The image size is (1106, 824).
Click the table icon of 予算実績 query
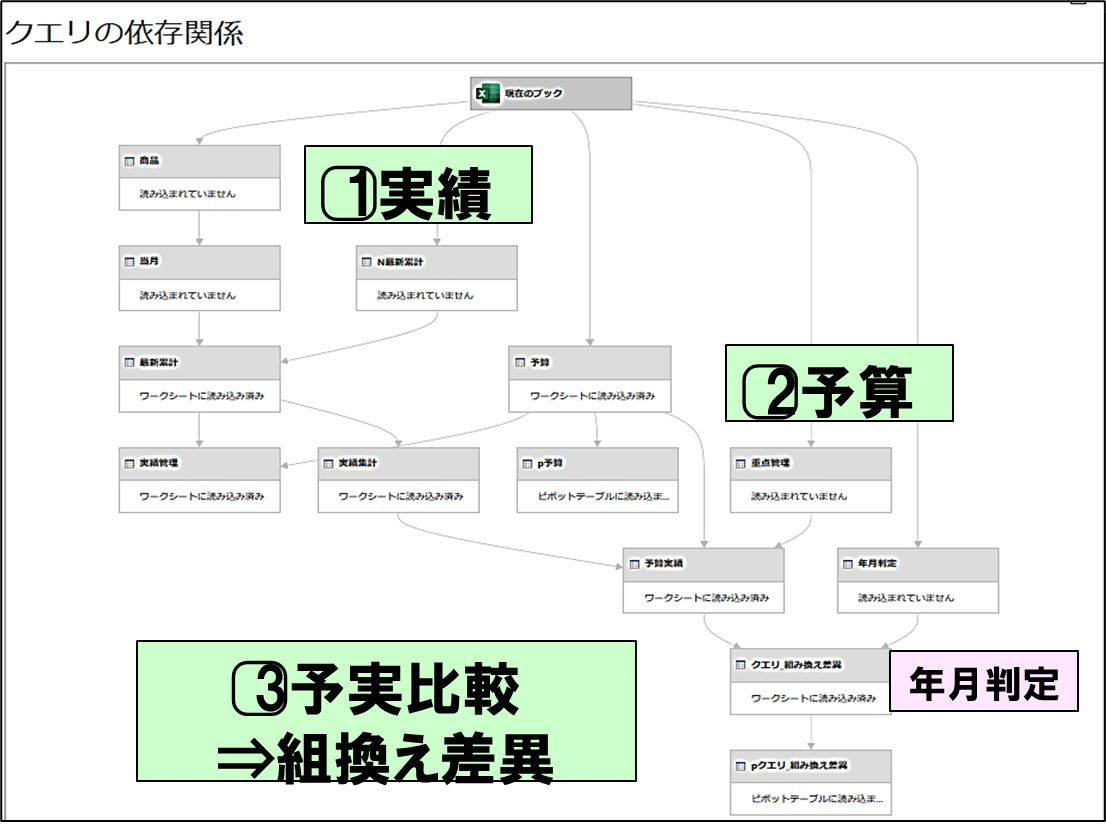[x=634, y=564]
